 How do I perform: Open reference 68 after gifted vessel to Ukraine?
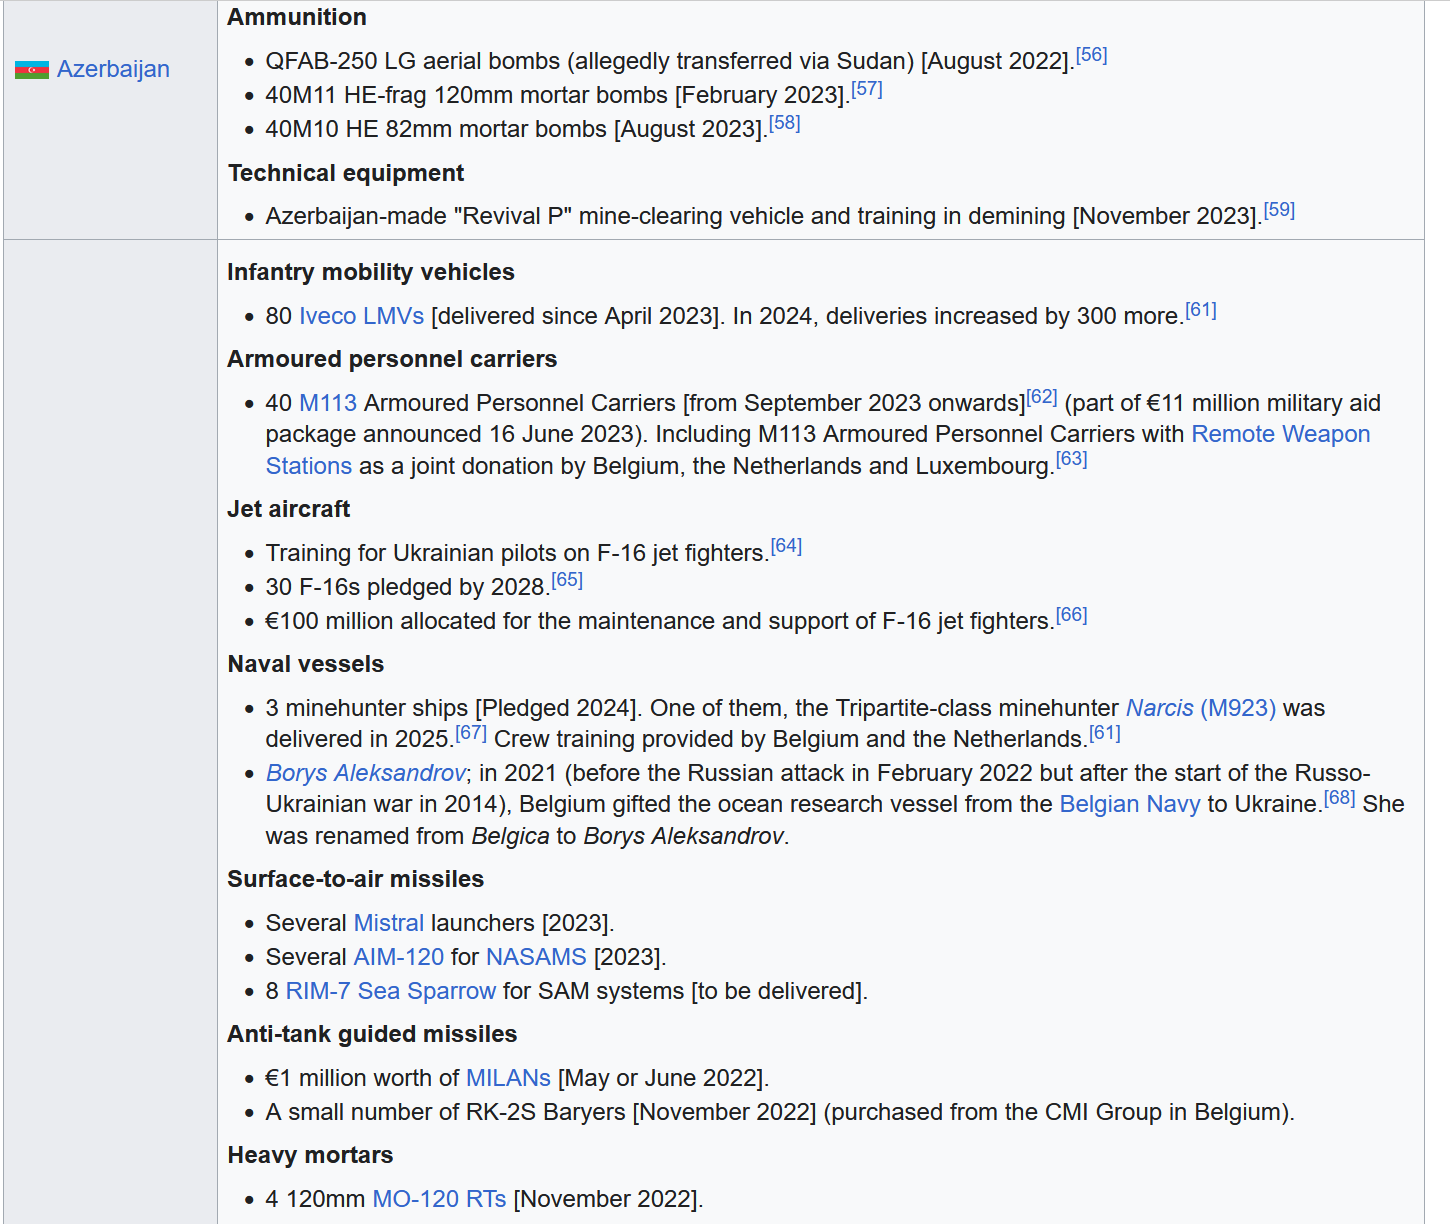[x=1340, y=798]
